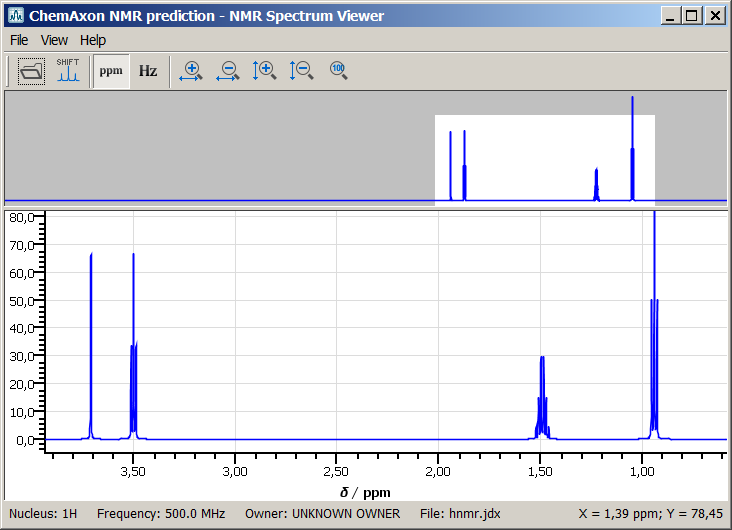The image size is (732, 530).
Task: Zoom in vertically
Action: tap(264, 71)
